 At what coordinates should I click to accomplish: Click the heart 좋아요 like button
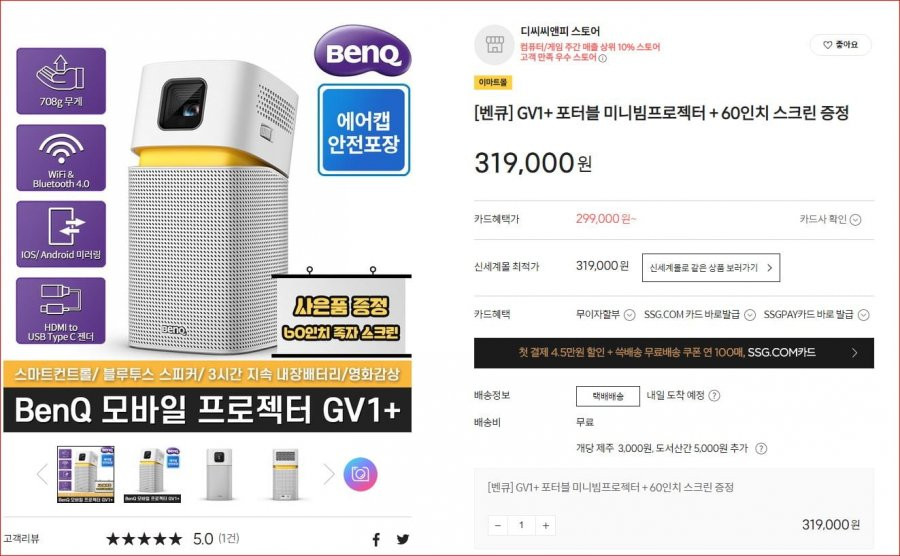840,45
